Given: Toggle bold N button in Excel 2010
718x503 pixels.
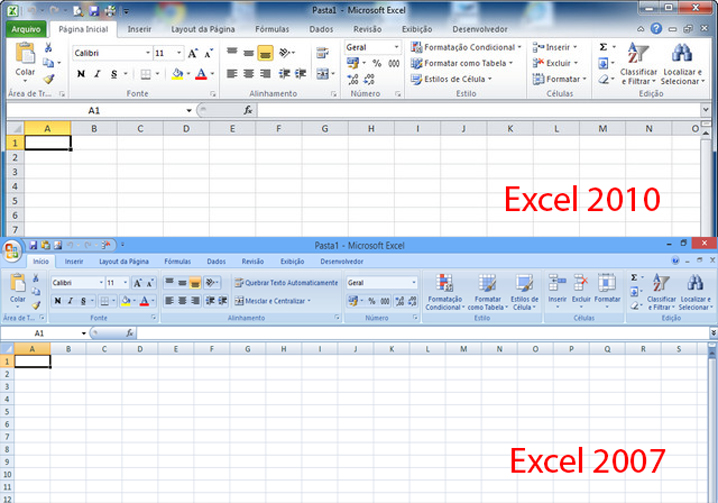Looking at the screenshot, I should click(81, 74).
